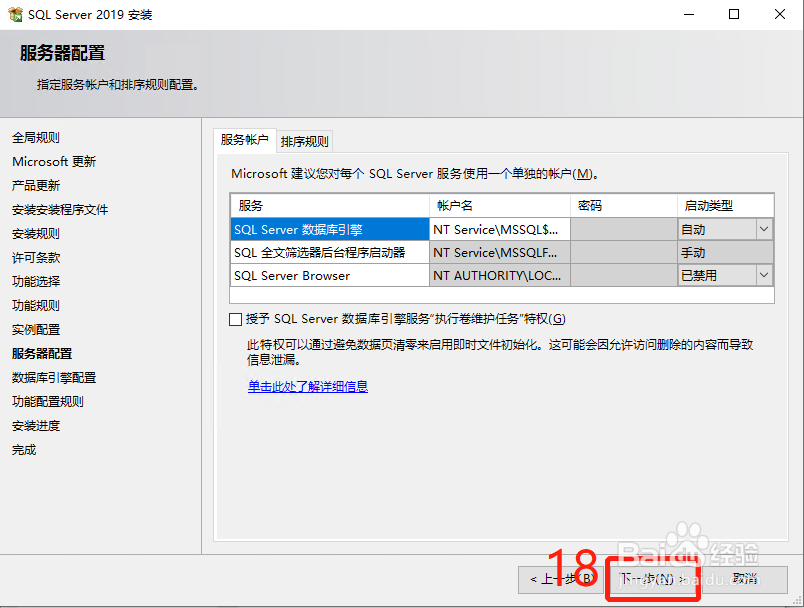The image size is (804, 608).
Task: Select 完成 step in sidebar
Action: coord(24,450)
